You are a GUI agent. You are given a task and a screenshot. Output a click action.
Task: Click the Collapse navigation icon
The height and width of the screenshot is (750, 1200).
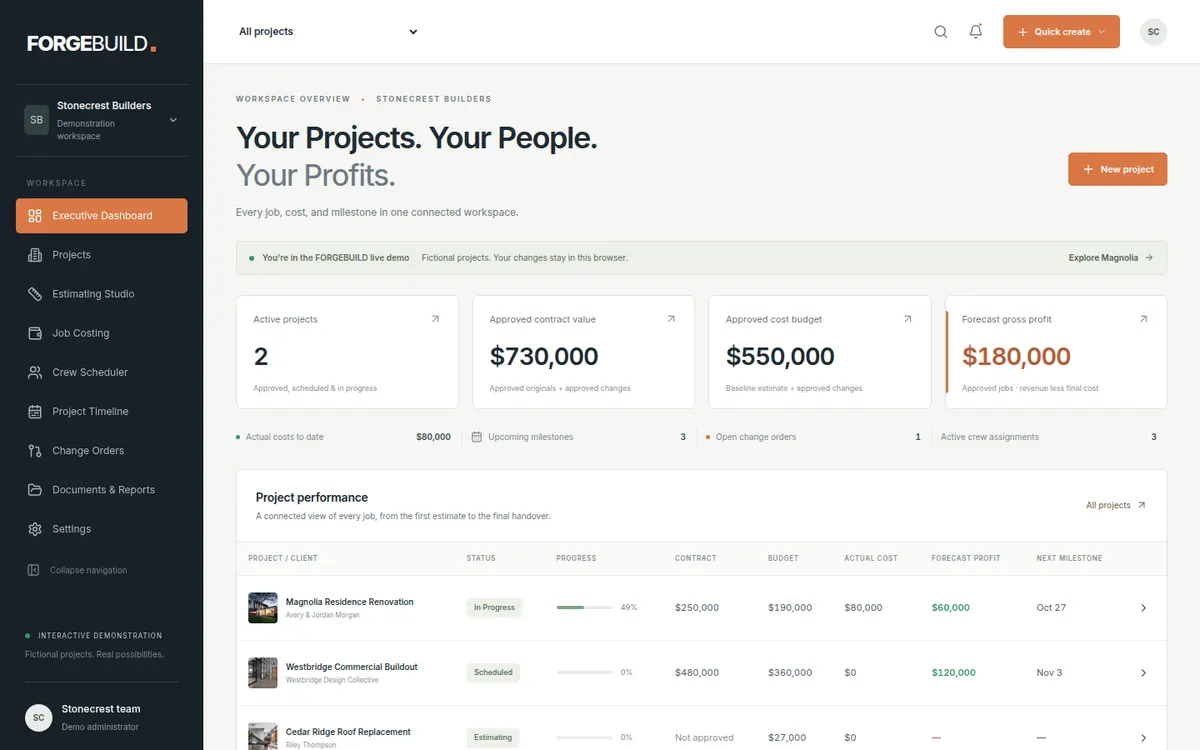33,570
